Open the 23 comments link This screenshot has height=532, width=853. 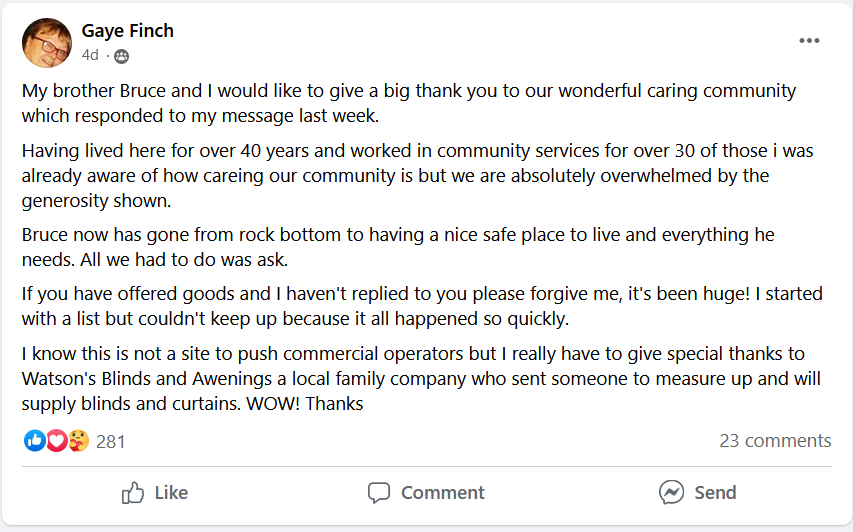(775, 441)
